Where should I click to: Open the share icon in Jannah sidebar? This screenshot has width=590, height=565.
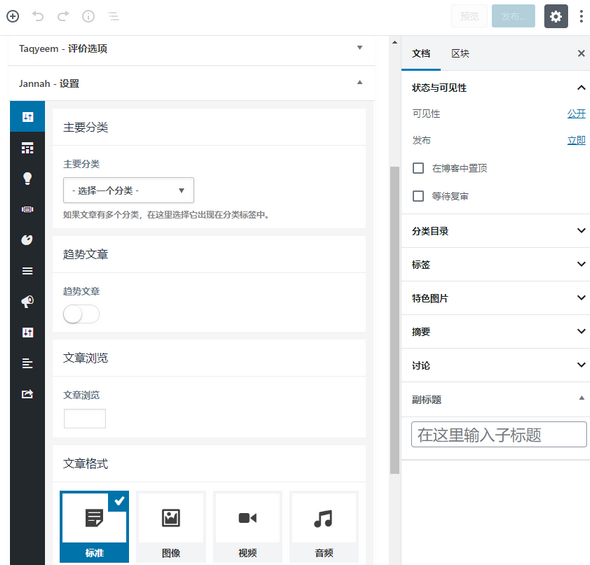point(27,394)
